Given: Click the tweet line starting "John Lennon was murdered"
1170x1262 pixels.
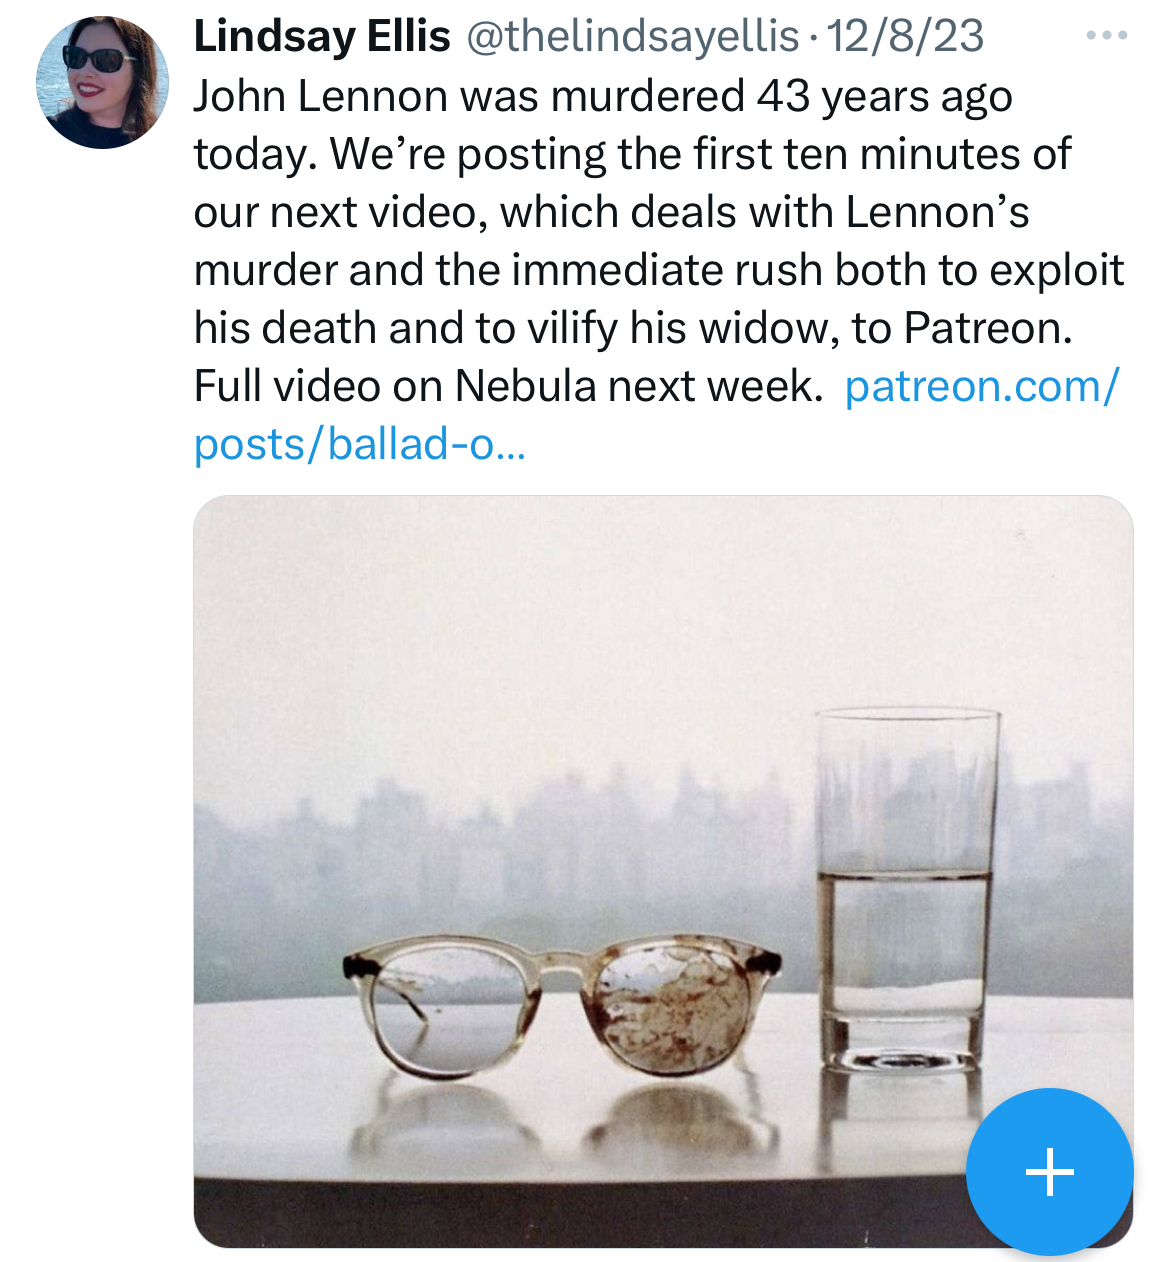Looking at the screenshot, I should (x=603, y=97).
